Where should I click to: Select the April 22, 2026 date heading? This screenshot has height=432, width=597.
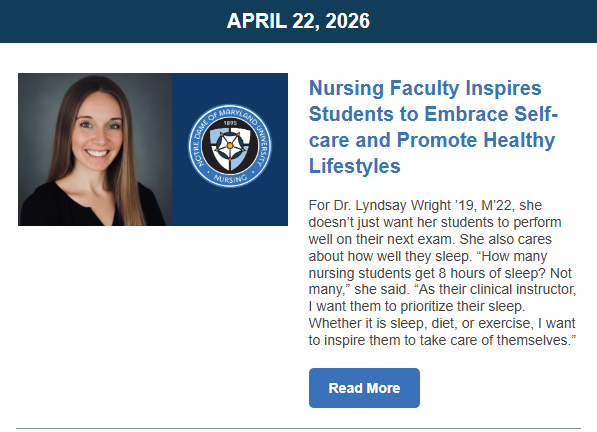pos(298,21)
